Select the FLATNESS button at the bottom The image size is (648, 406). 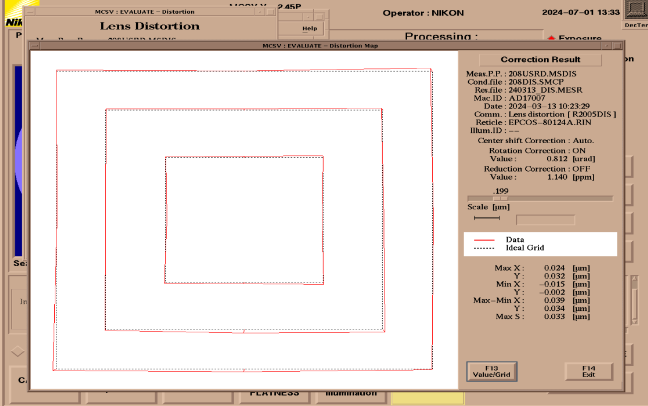click(x=274, y=393)
